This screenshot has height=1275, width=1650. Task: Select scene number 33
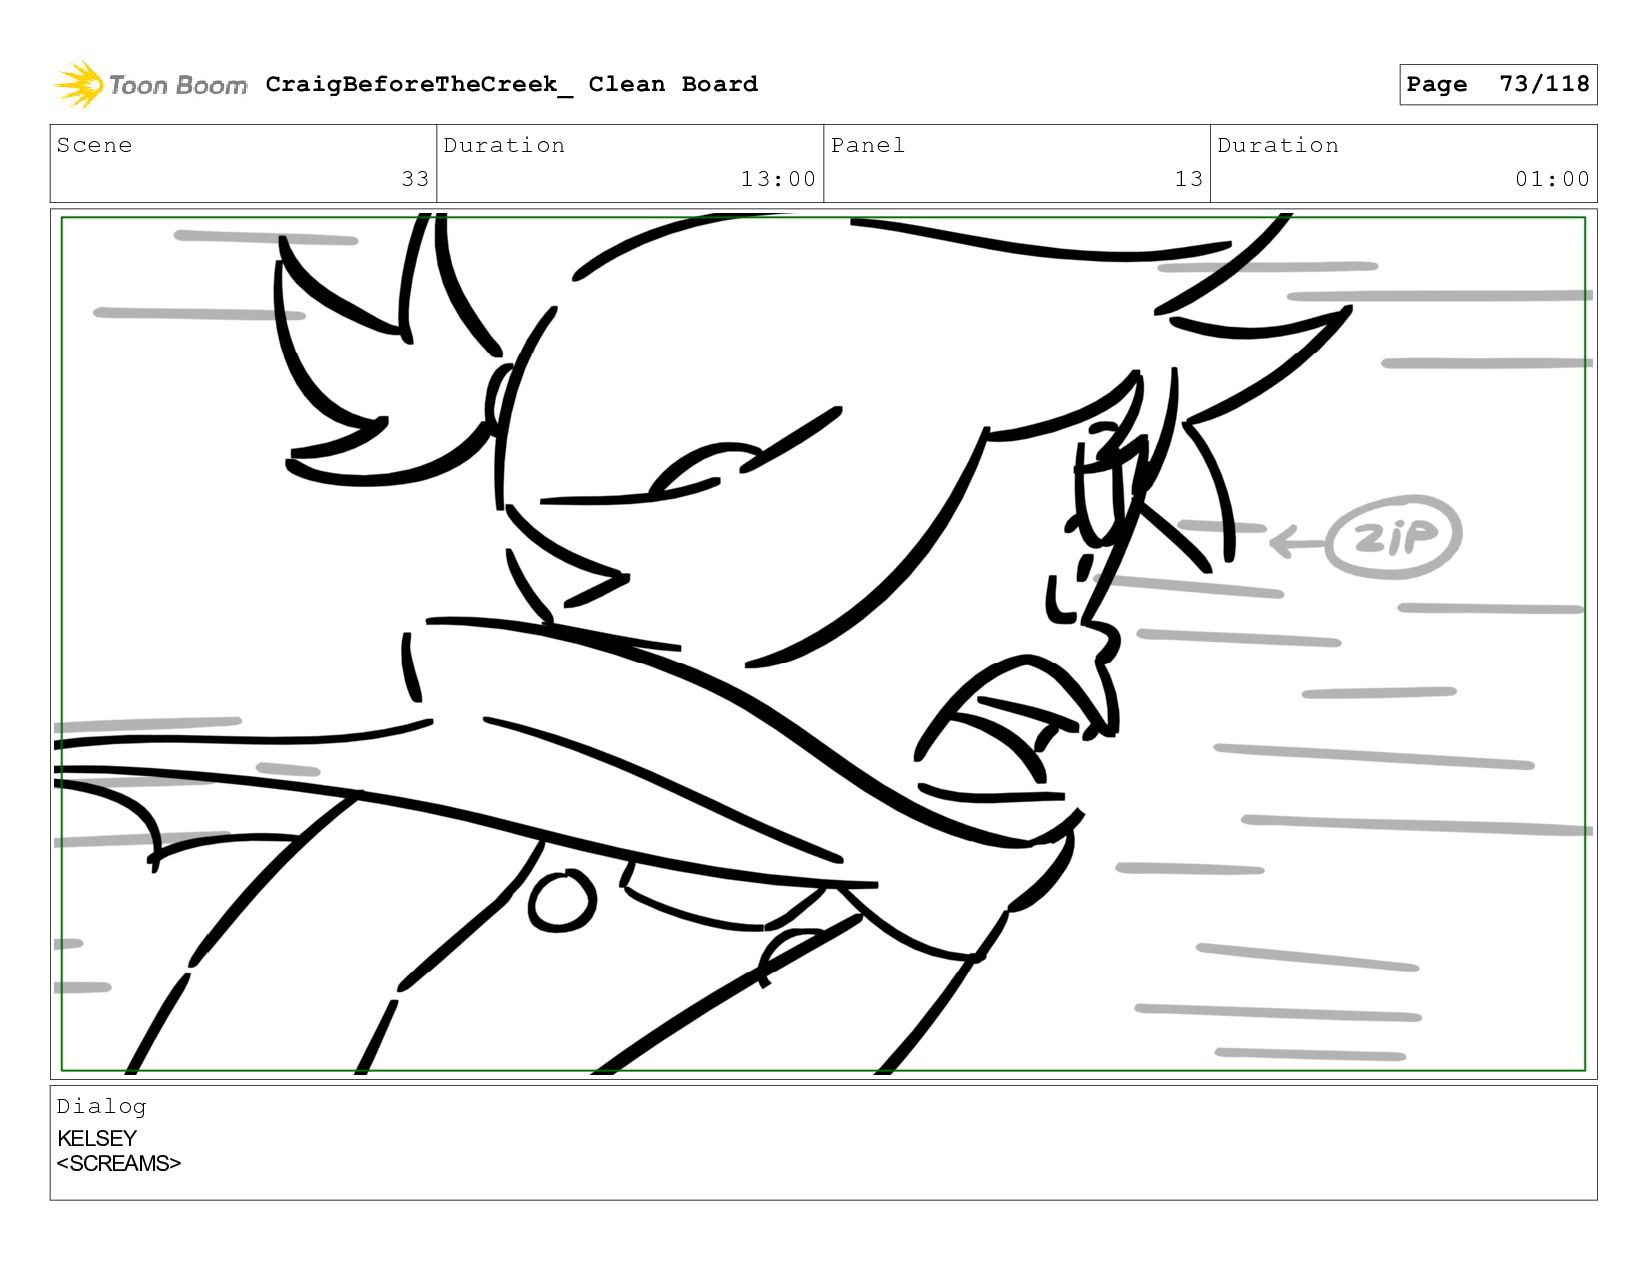[x=415, y=179]
